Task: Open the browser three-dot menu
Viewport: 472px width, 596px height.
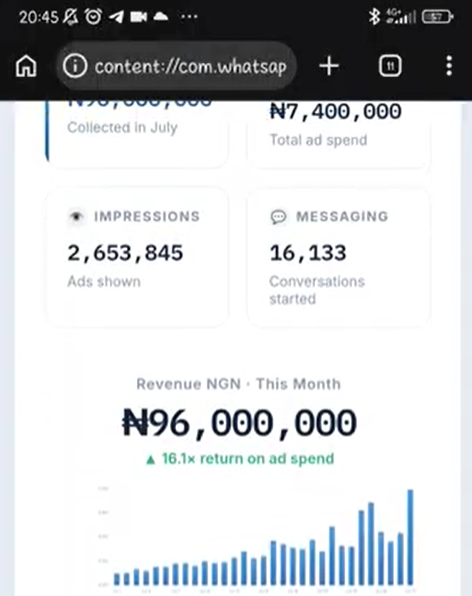Action: pos(449,66)
